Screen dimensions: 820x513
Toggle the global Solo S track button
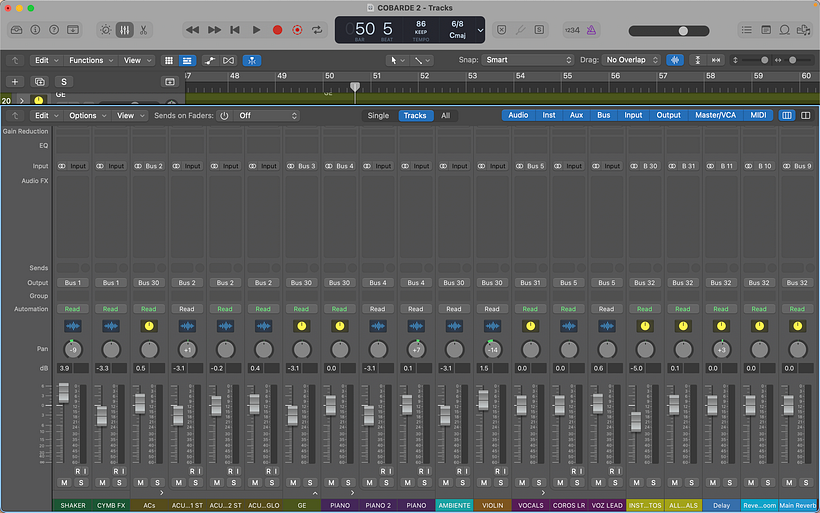tap(64, 82)
